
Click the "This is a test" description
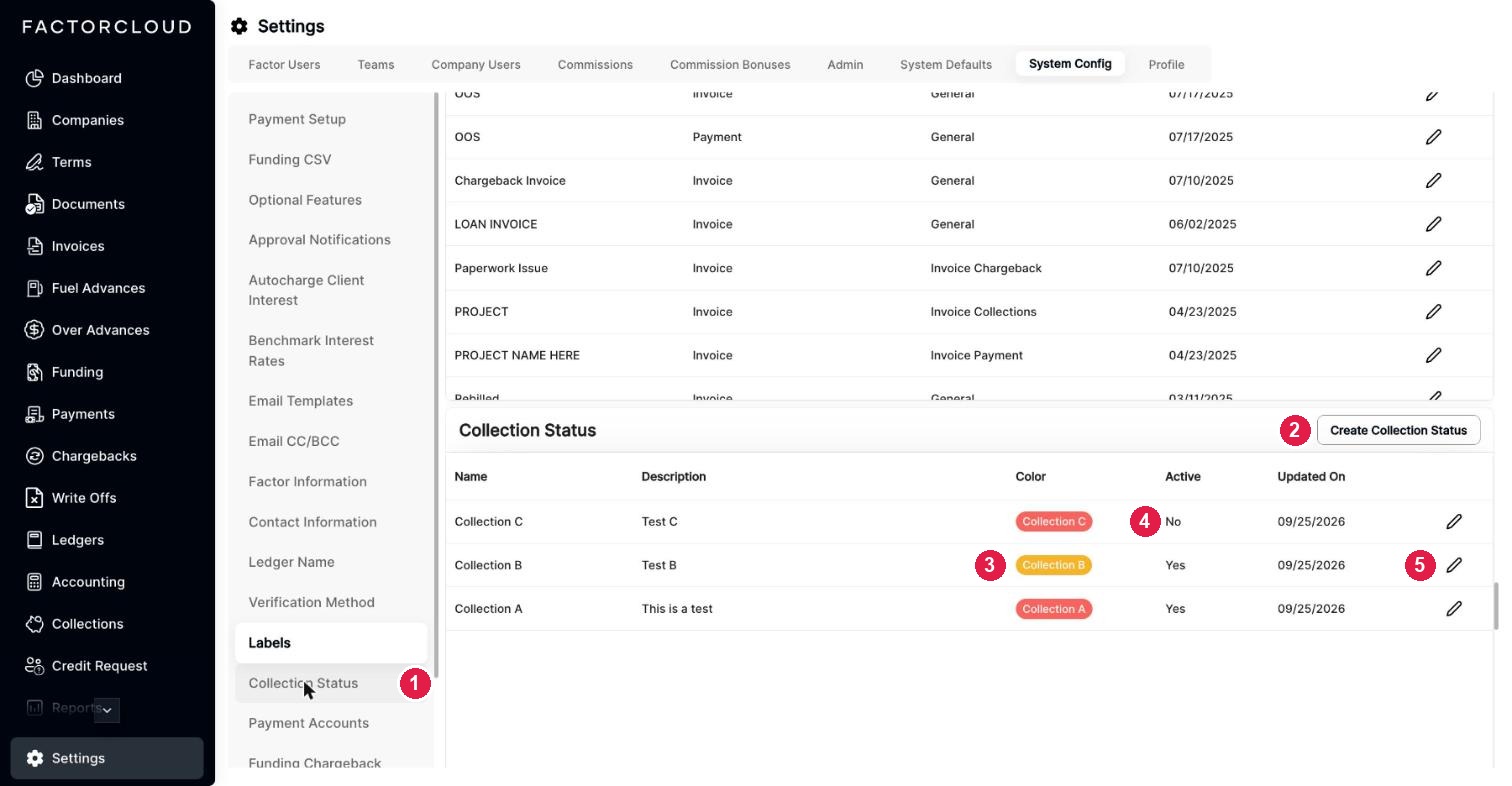pos(677,609)
